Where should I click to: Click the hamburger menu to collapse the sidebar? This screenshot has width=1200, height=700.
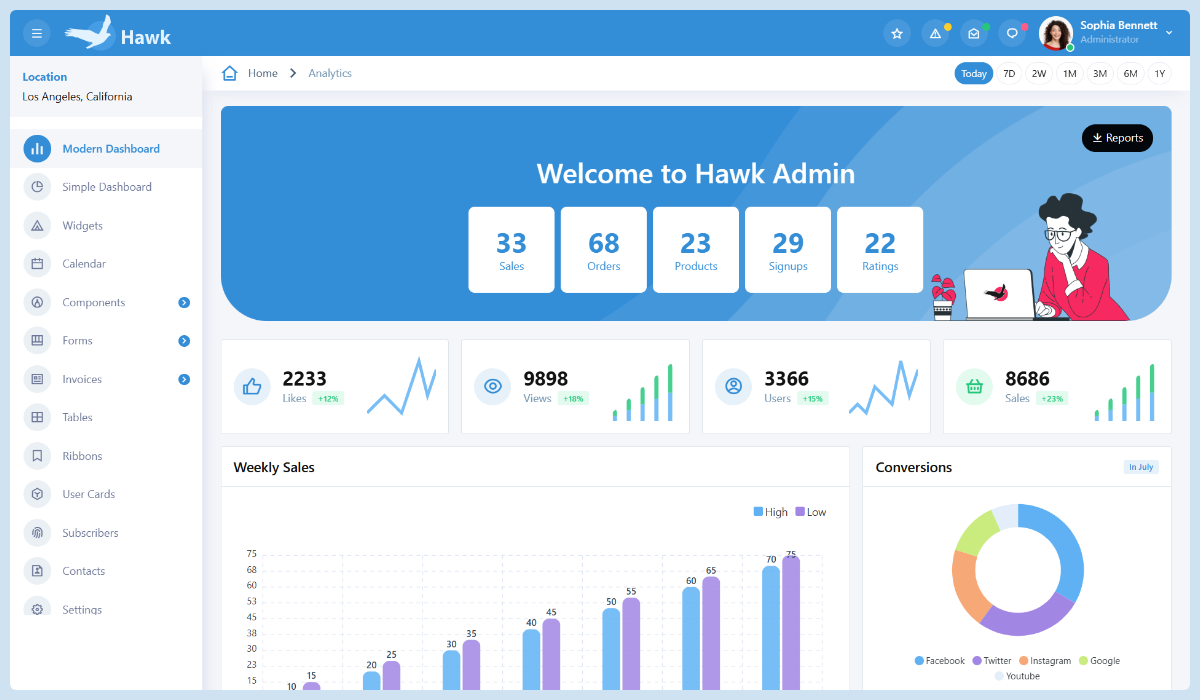pos(36,32)
